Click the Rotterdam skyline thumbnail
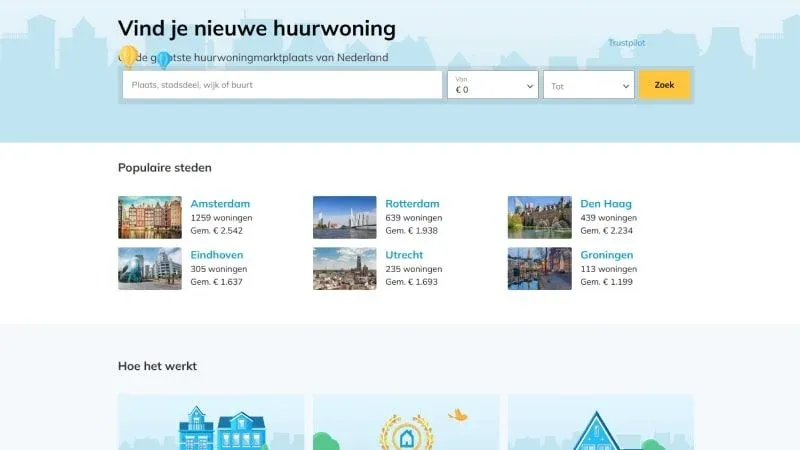This screenshot has height=450, width=800. (x=345, y=217)
